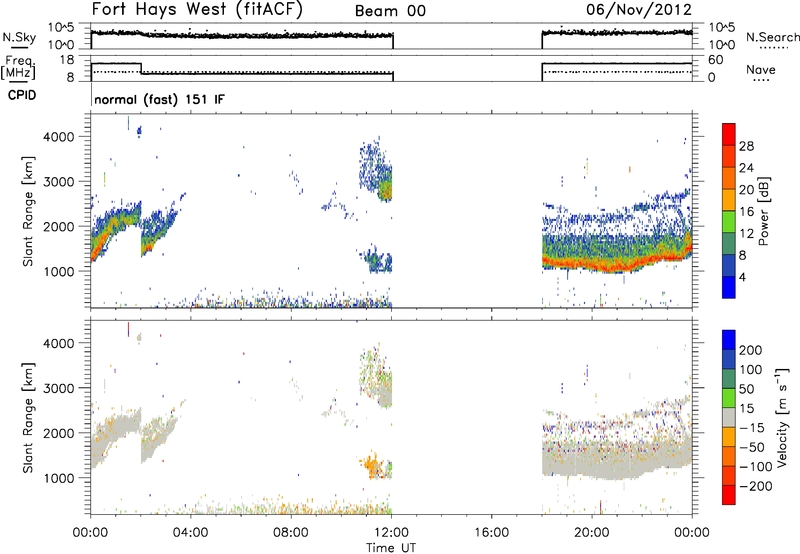Click the '20:00' time tick label
This screenshot has height=554, width=800.
[x=592, y=533]
